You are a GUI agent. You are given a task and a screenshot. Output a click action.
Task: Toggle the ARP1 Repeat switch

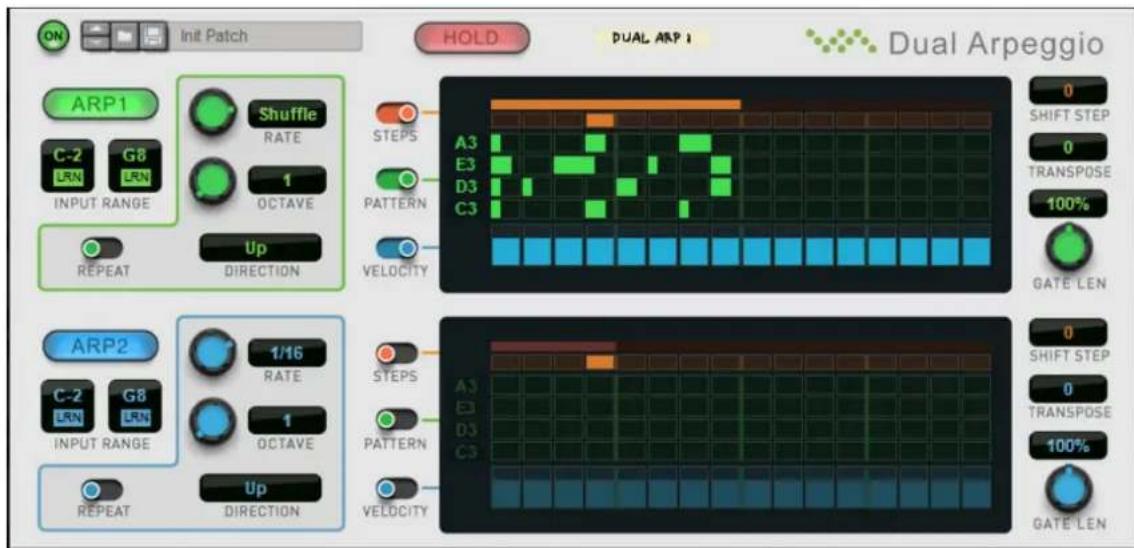(x=101, y=249)
